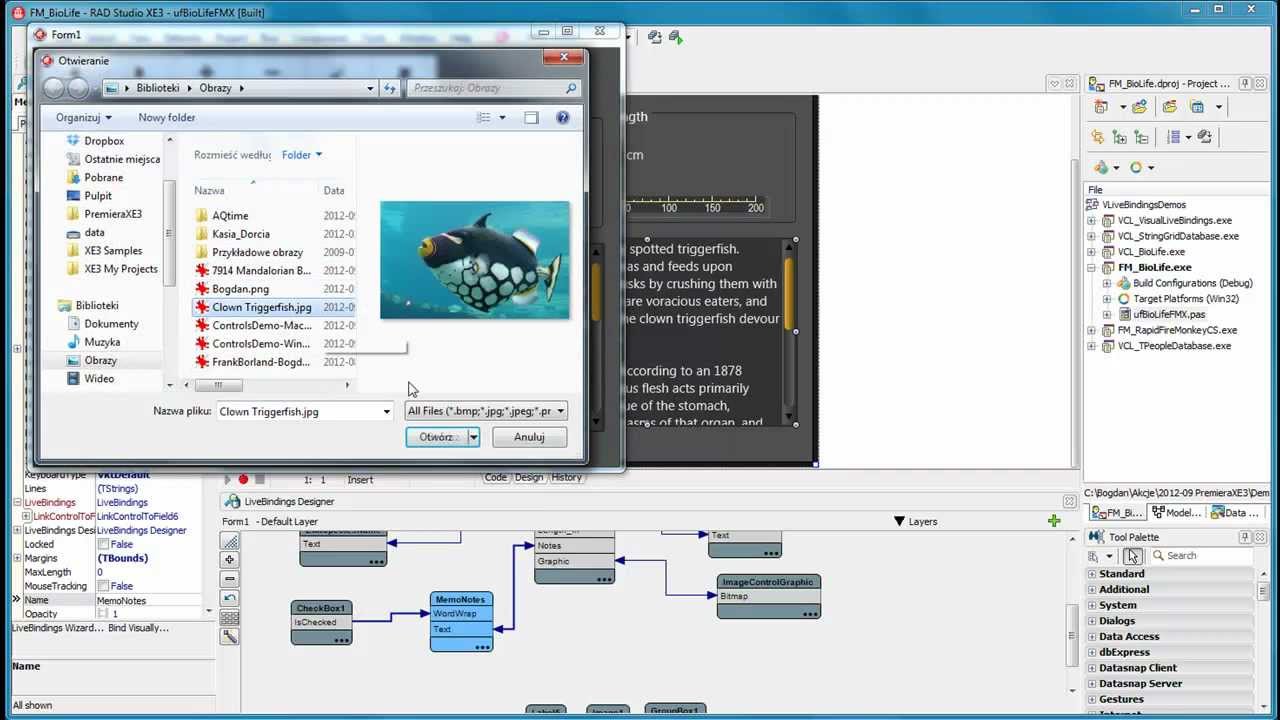Viewport: 1280px width, 720px height.
Task: Expand the Standard category in Tool Palette
Action: 1092,574
